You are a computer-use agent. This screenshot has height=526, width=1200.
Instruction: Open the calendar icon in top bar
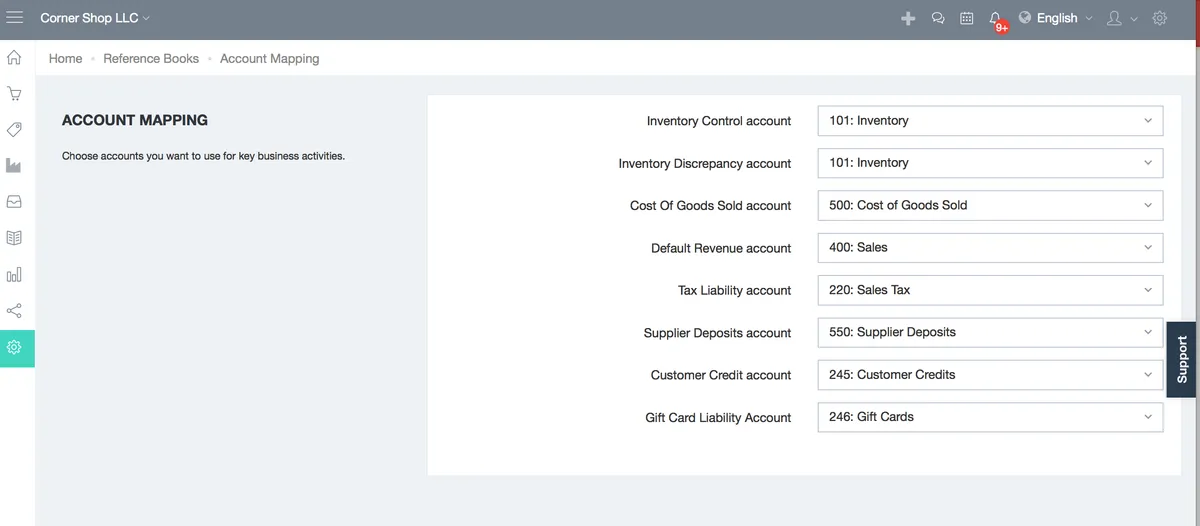tap(967, 18)
